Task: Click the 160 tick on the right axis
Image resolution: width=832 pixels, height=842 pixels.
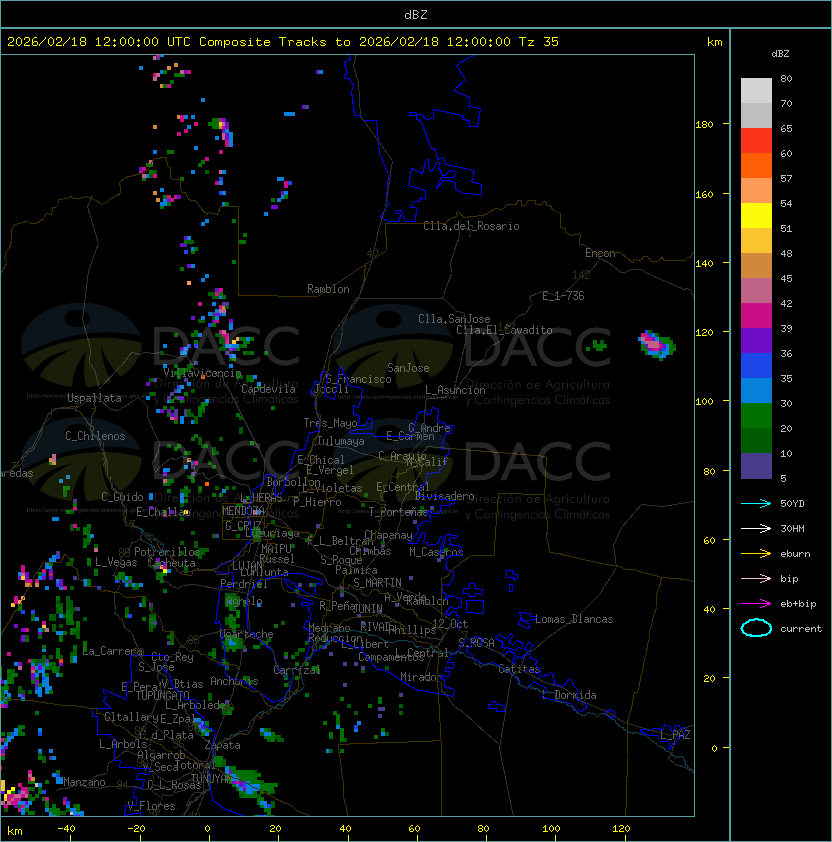Action: (x=704, y=194)
